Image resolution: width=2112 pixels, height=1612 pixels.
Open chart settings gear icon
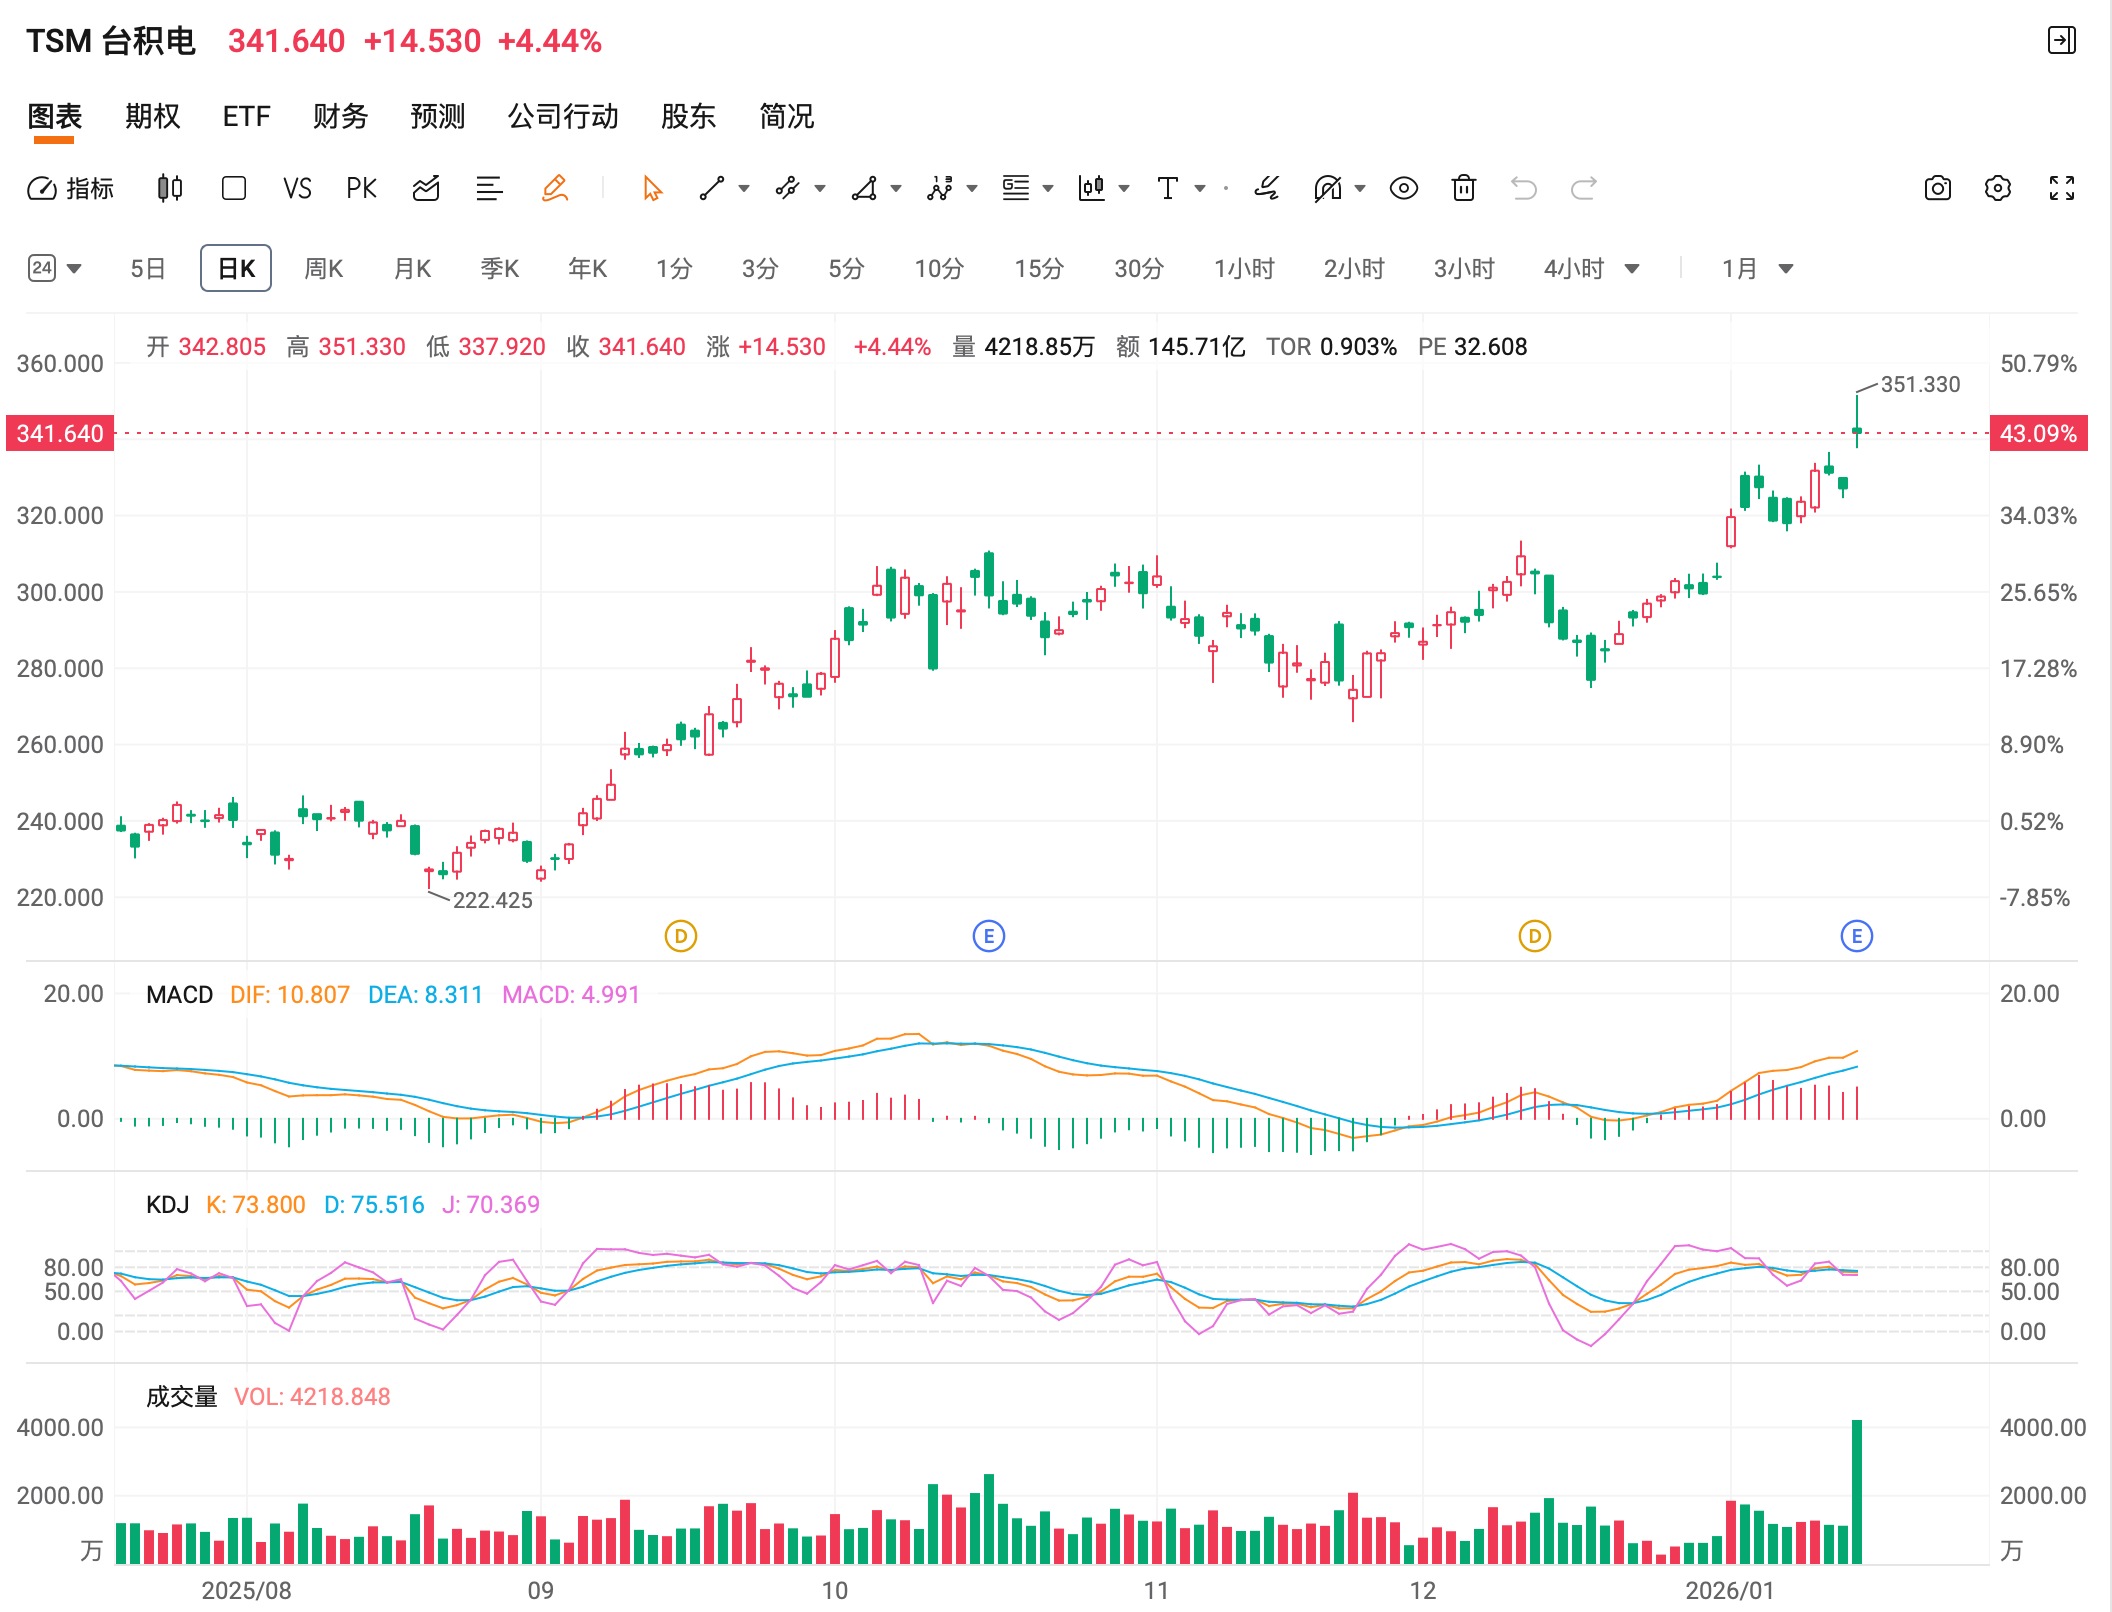pos(1997,188)
